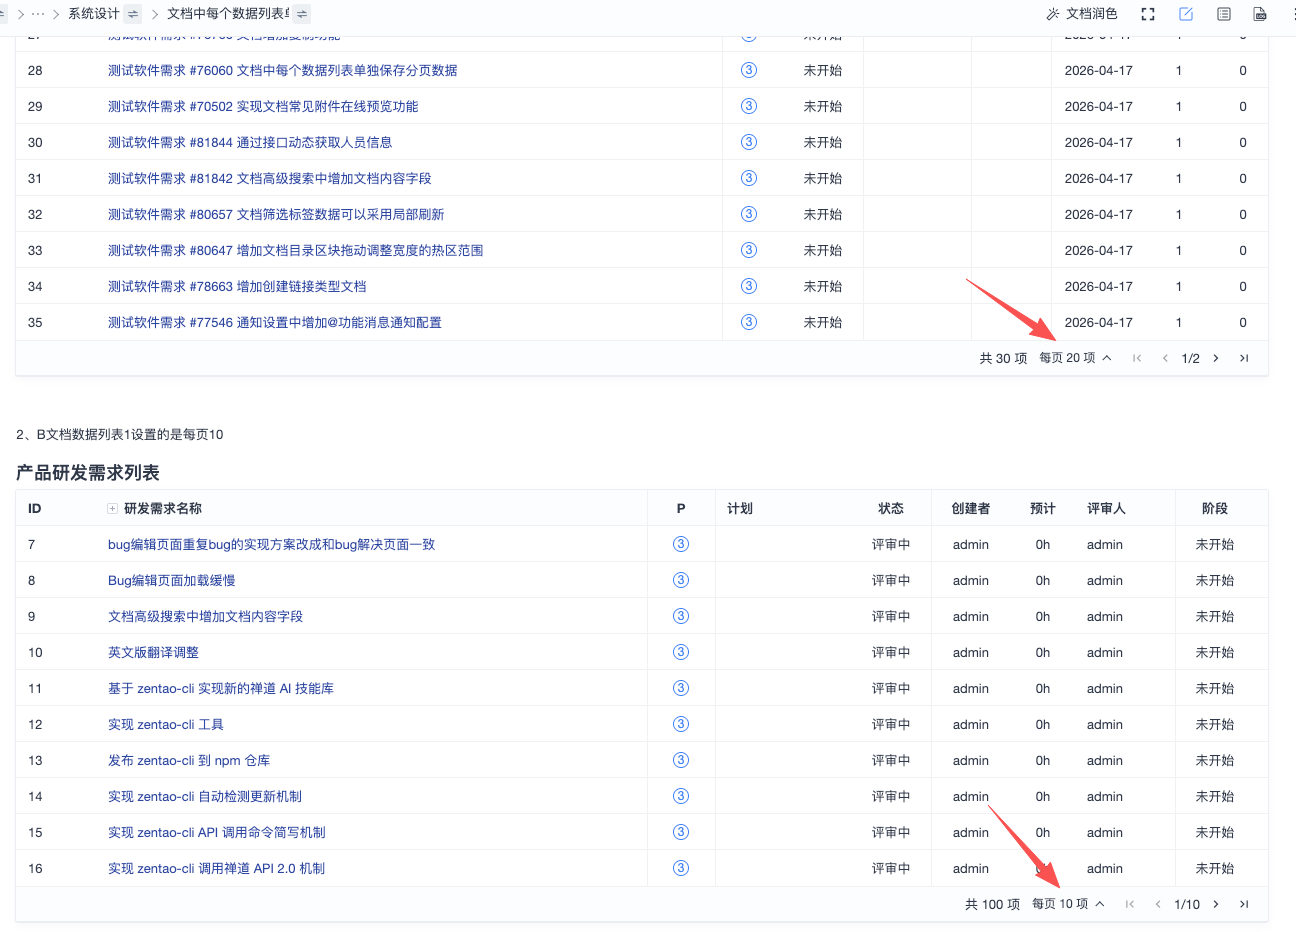Click priority 3 icon in ID 16 row
The width and height of the screenshot is (1296, 932).
click(681, 868)
